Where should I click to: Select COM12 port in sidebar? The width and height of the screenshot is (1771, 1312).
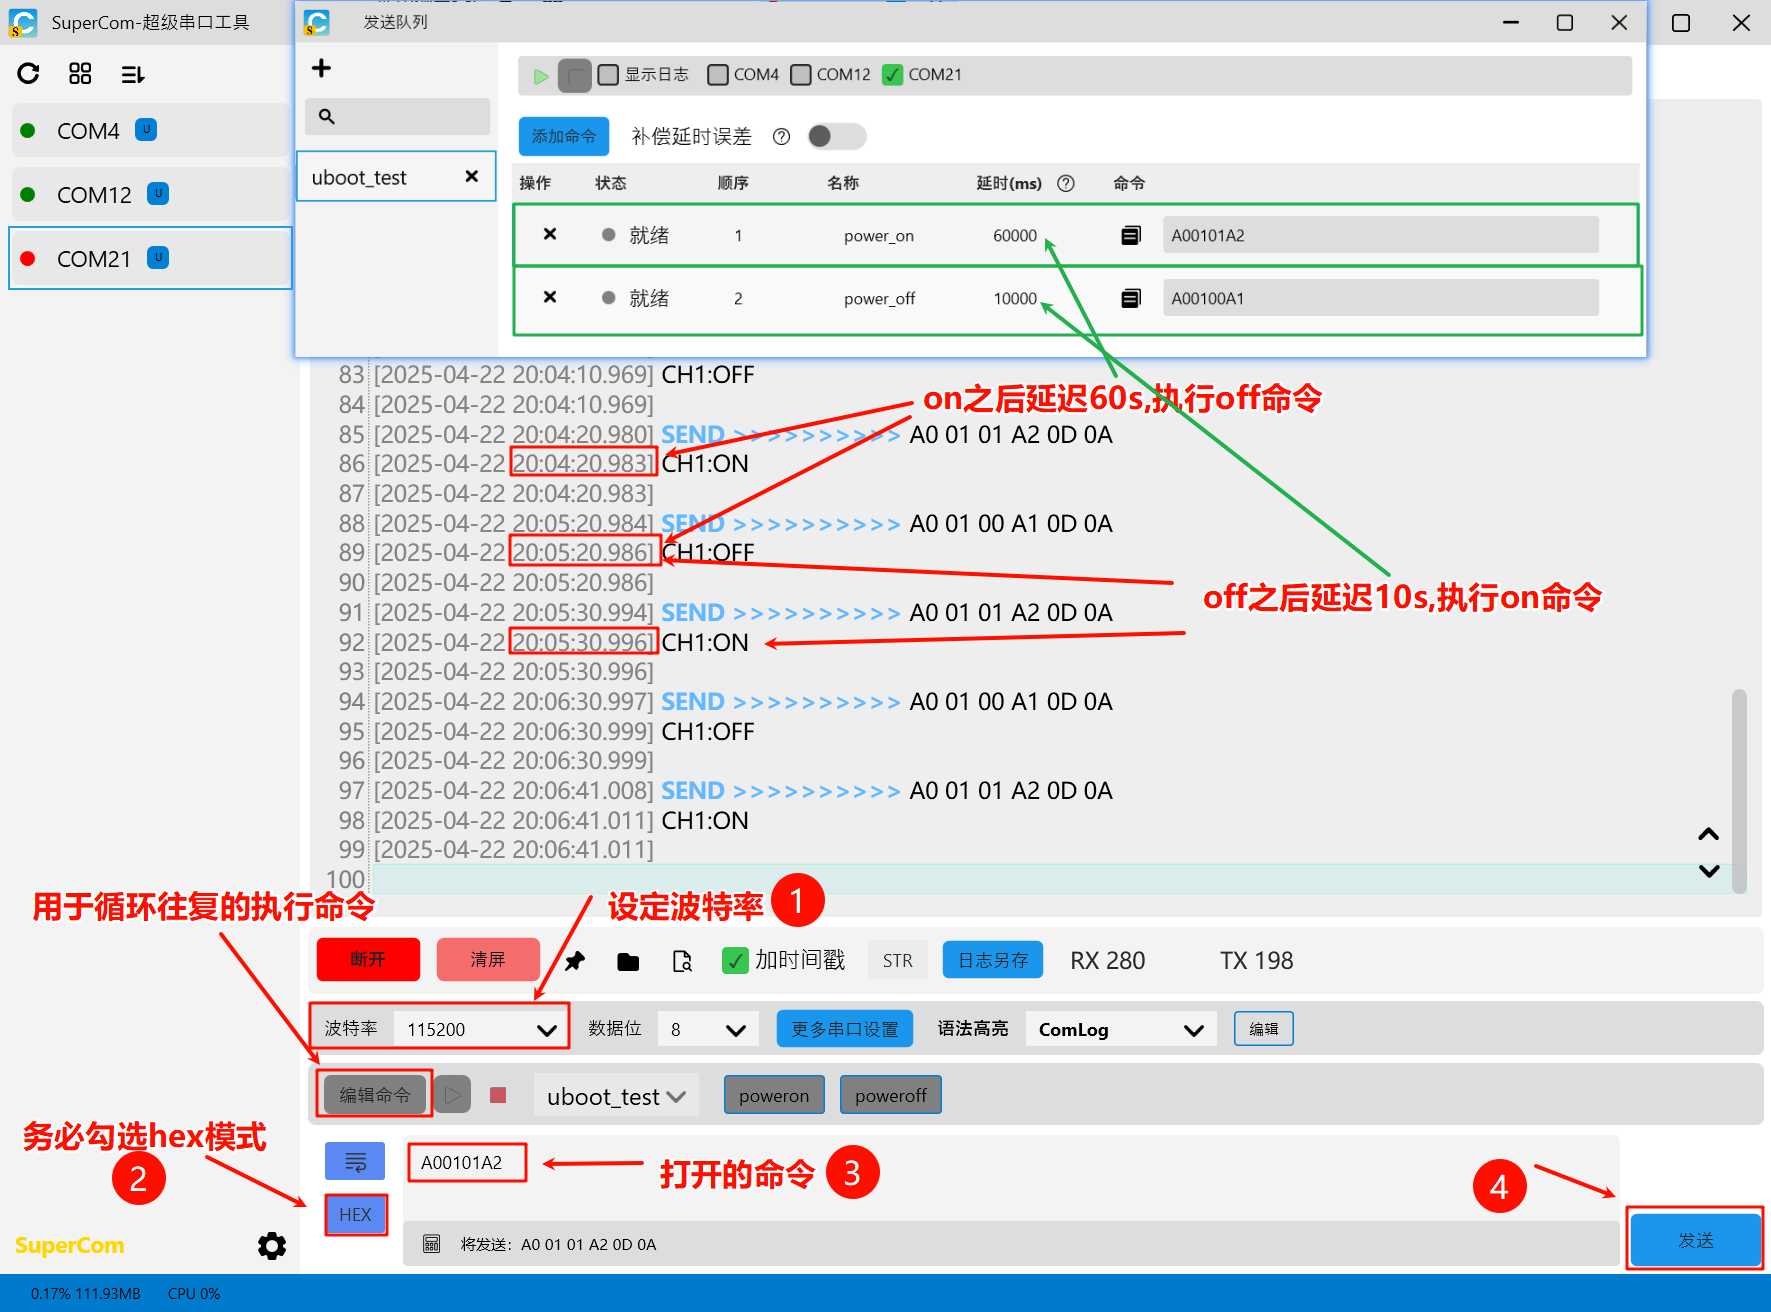150,194
